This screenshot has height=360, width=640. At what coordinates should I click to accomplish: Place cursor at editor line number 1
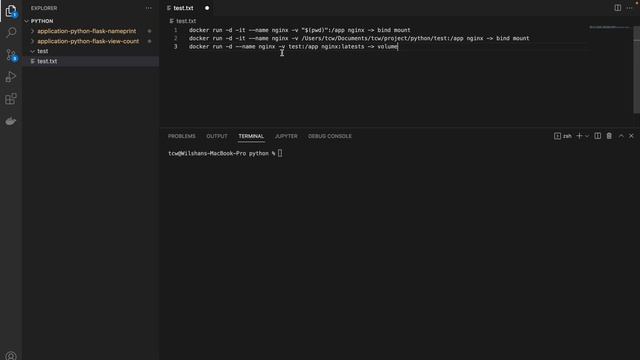[176, 30]
